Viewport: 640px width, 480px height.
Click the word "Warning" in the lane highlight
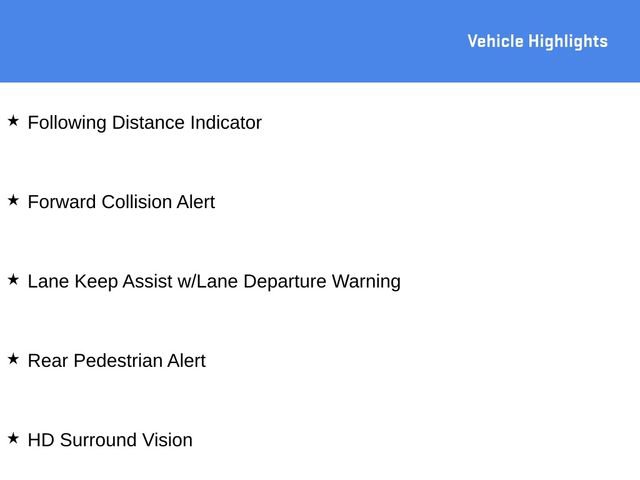pos(366,282)
